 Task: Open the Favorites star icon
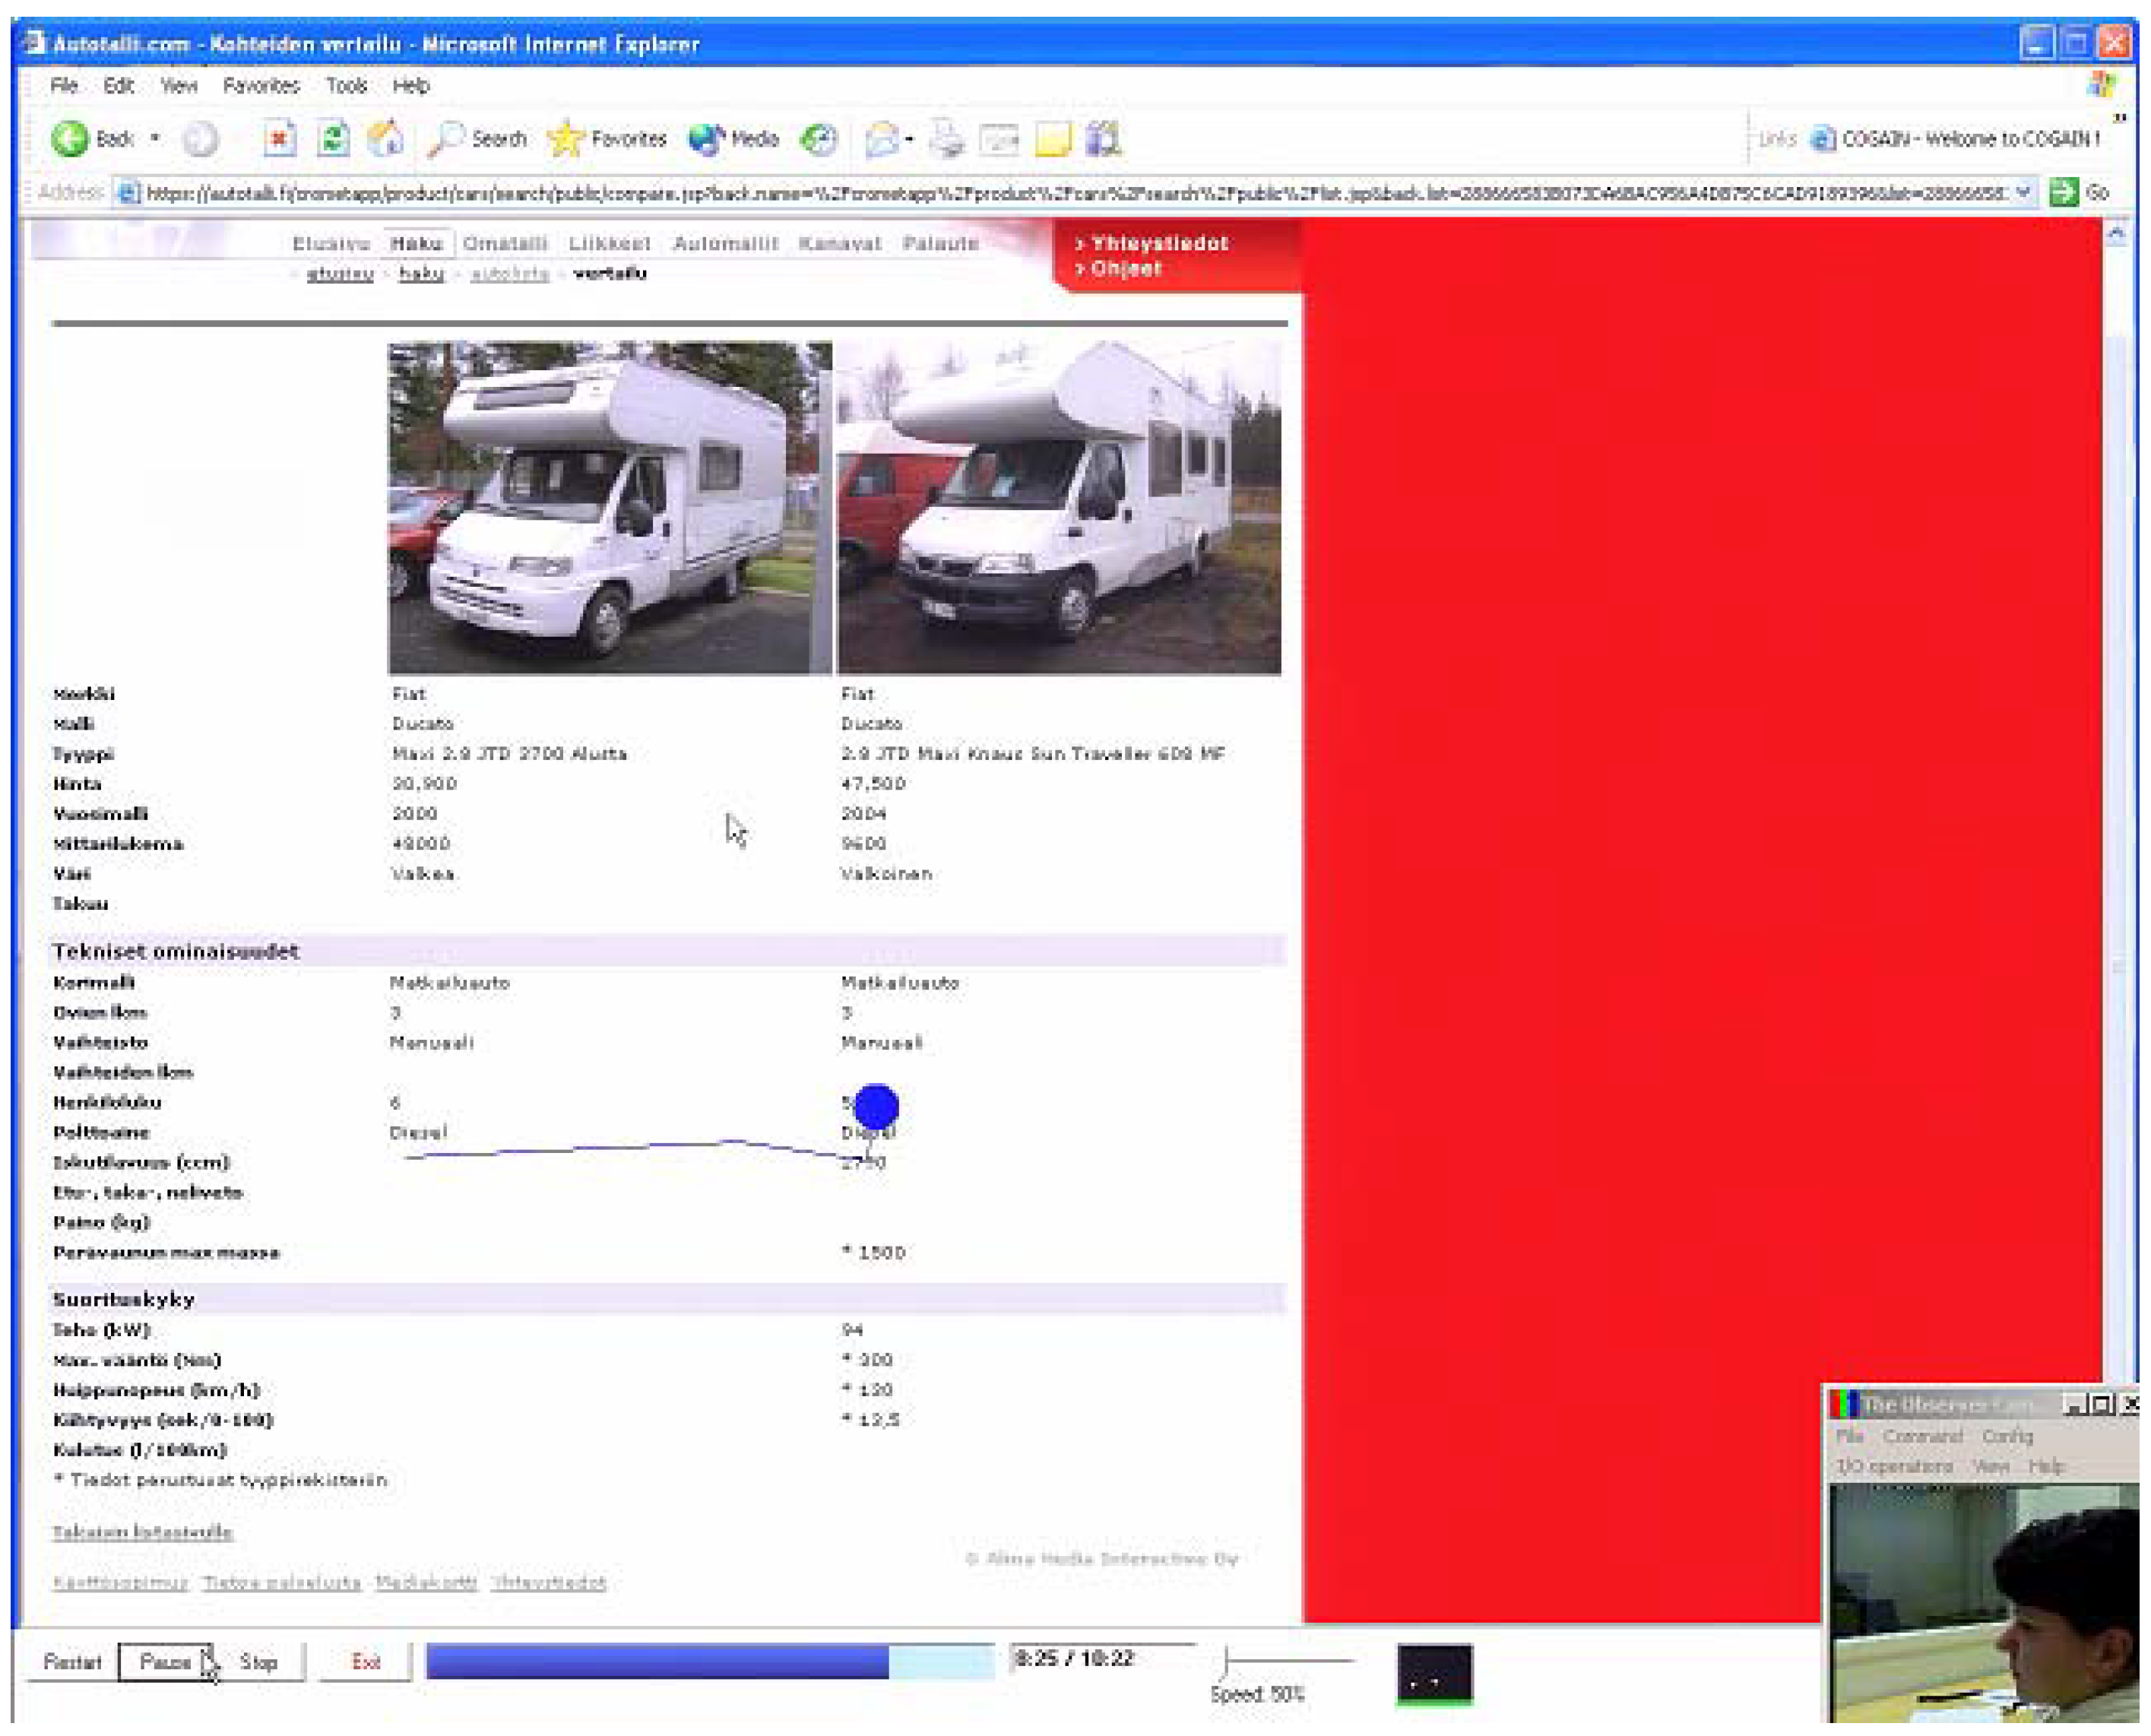[565, 139]
